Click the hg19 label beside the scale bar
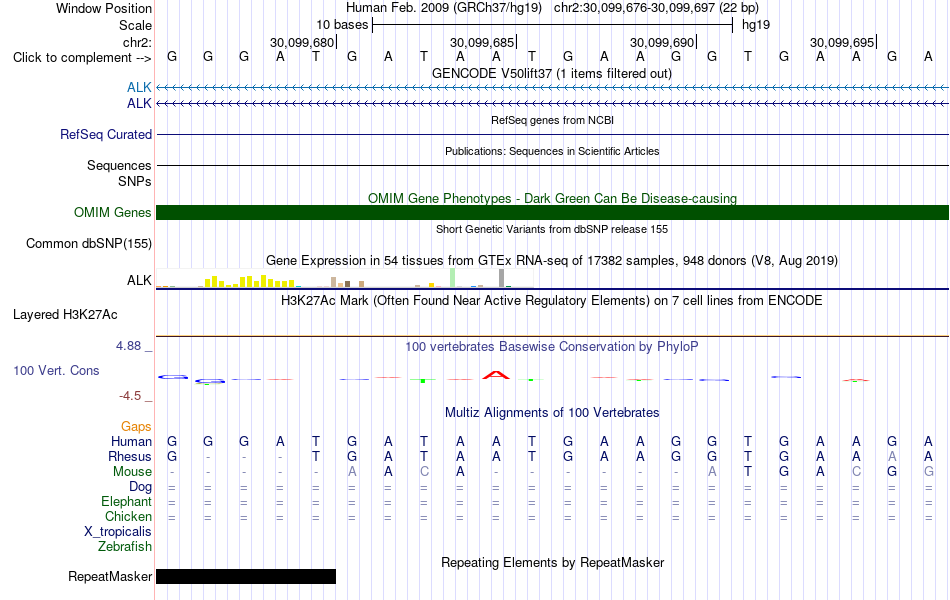This screenshot has width=950, height=600. click(x=756, y=25)
